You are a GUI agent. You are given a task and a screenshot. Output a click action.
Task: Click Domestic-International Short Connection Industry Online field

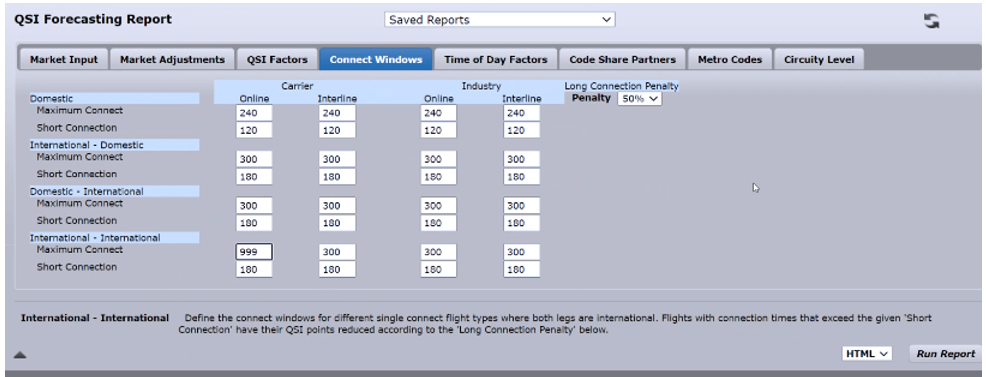point(438,224)
